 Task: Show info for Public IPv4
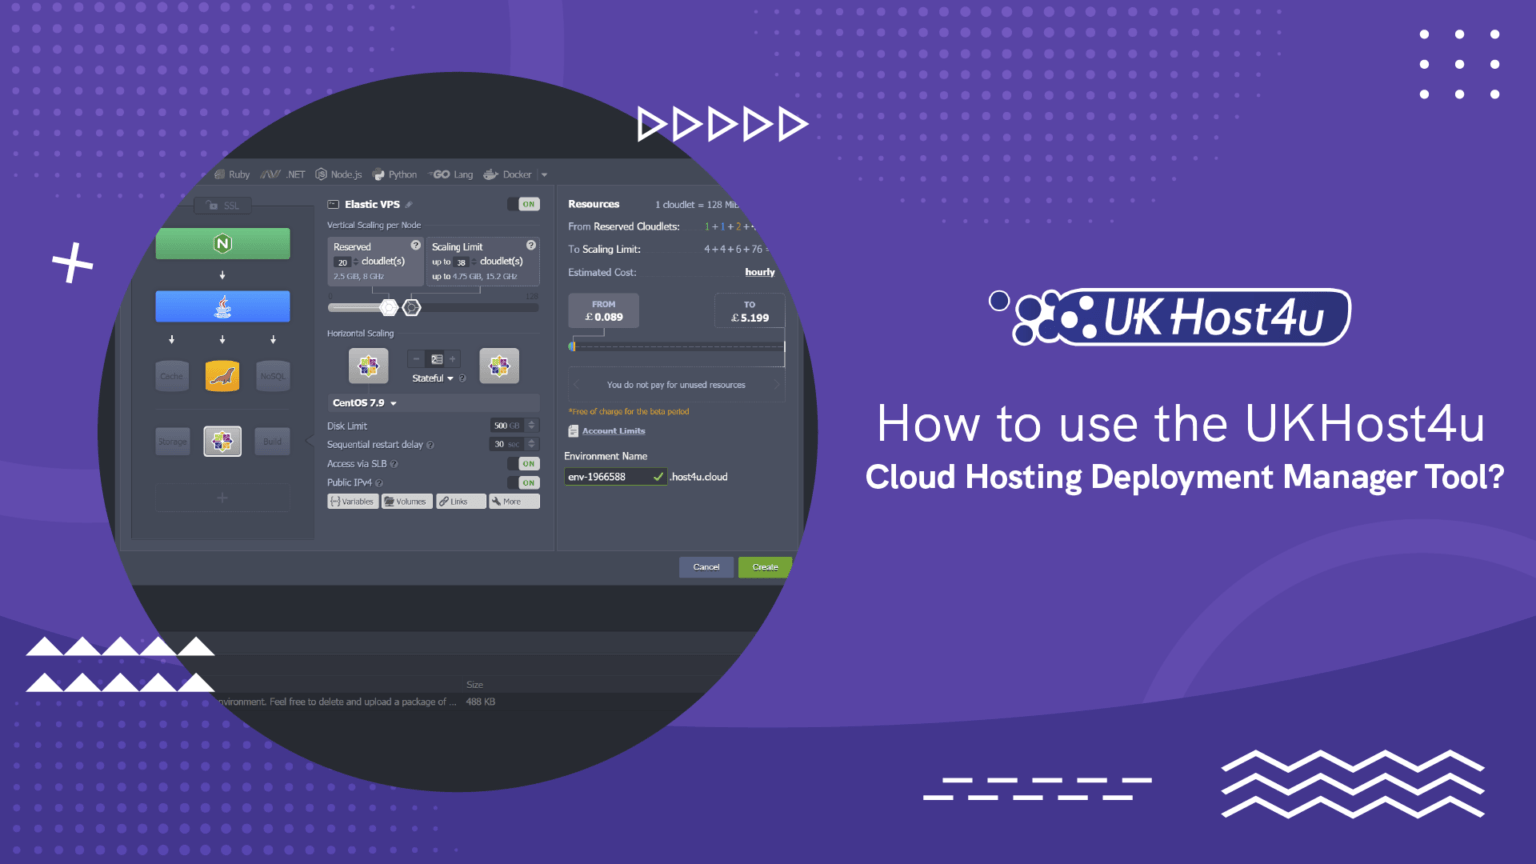pos(379,483)
